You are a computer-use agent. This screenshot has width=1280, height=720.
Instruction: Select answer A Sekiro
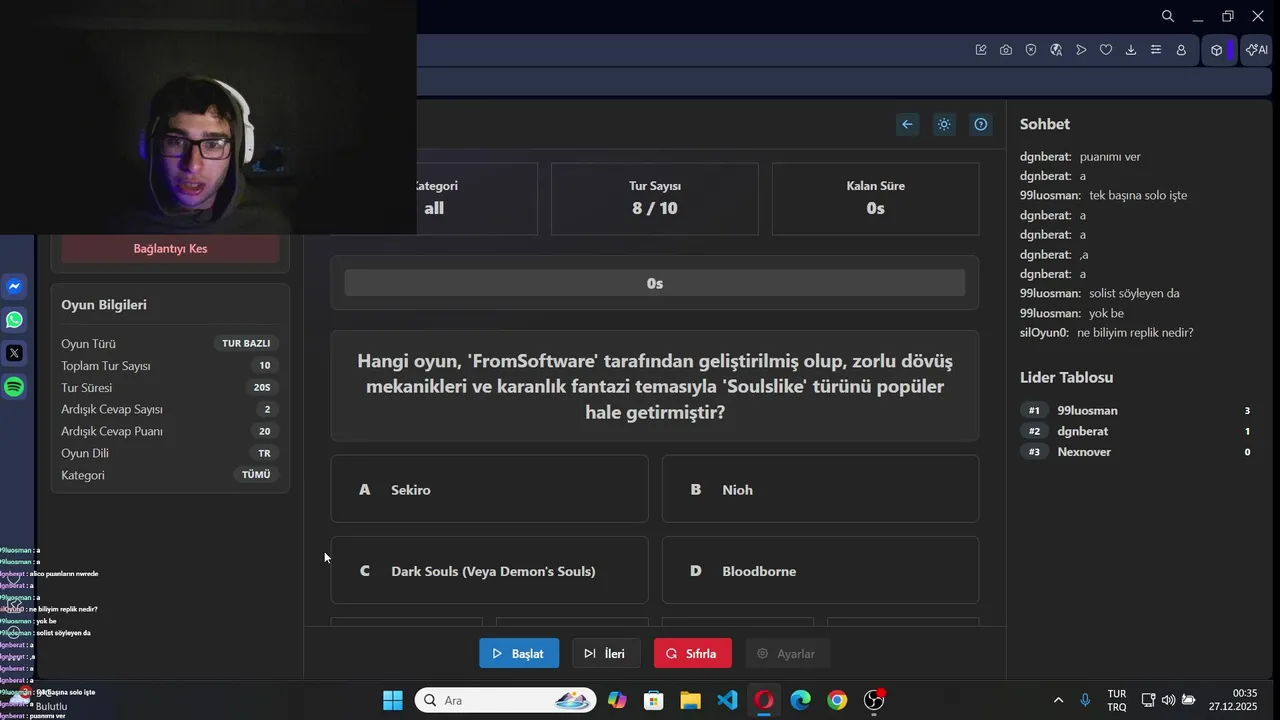pyautogui.click(x=489, y=489)
